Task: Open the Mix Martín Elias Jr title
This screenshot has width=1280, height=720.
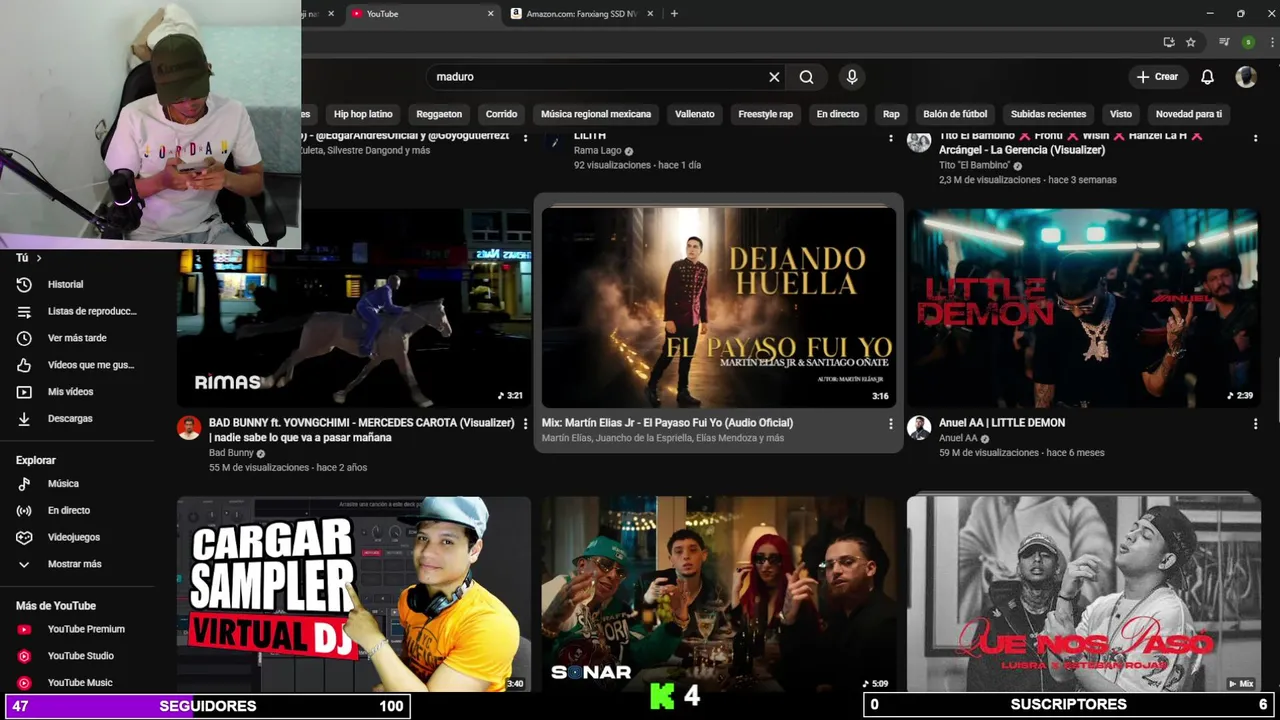Action: 667,423
